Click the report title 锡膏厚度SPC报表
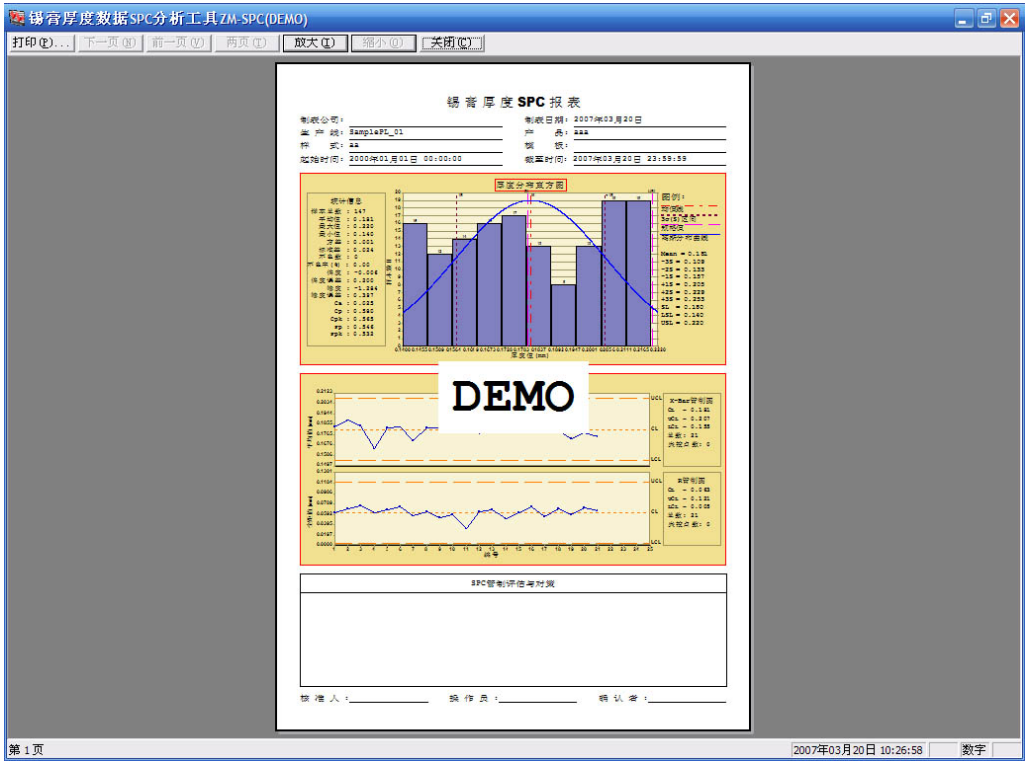The width and height of the screenshot is (1029, 767). [x=513, y=102]
